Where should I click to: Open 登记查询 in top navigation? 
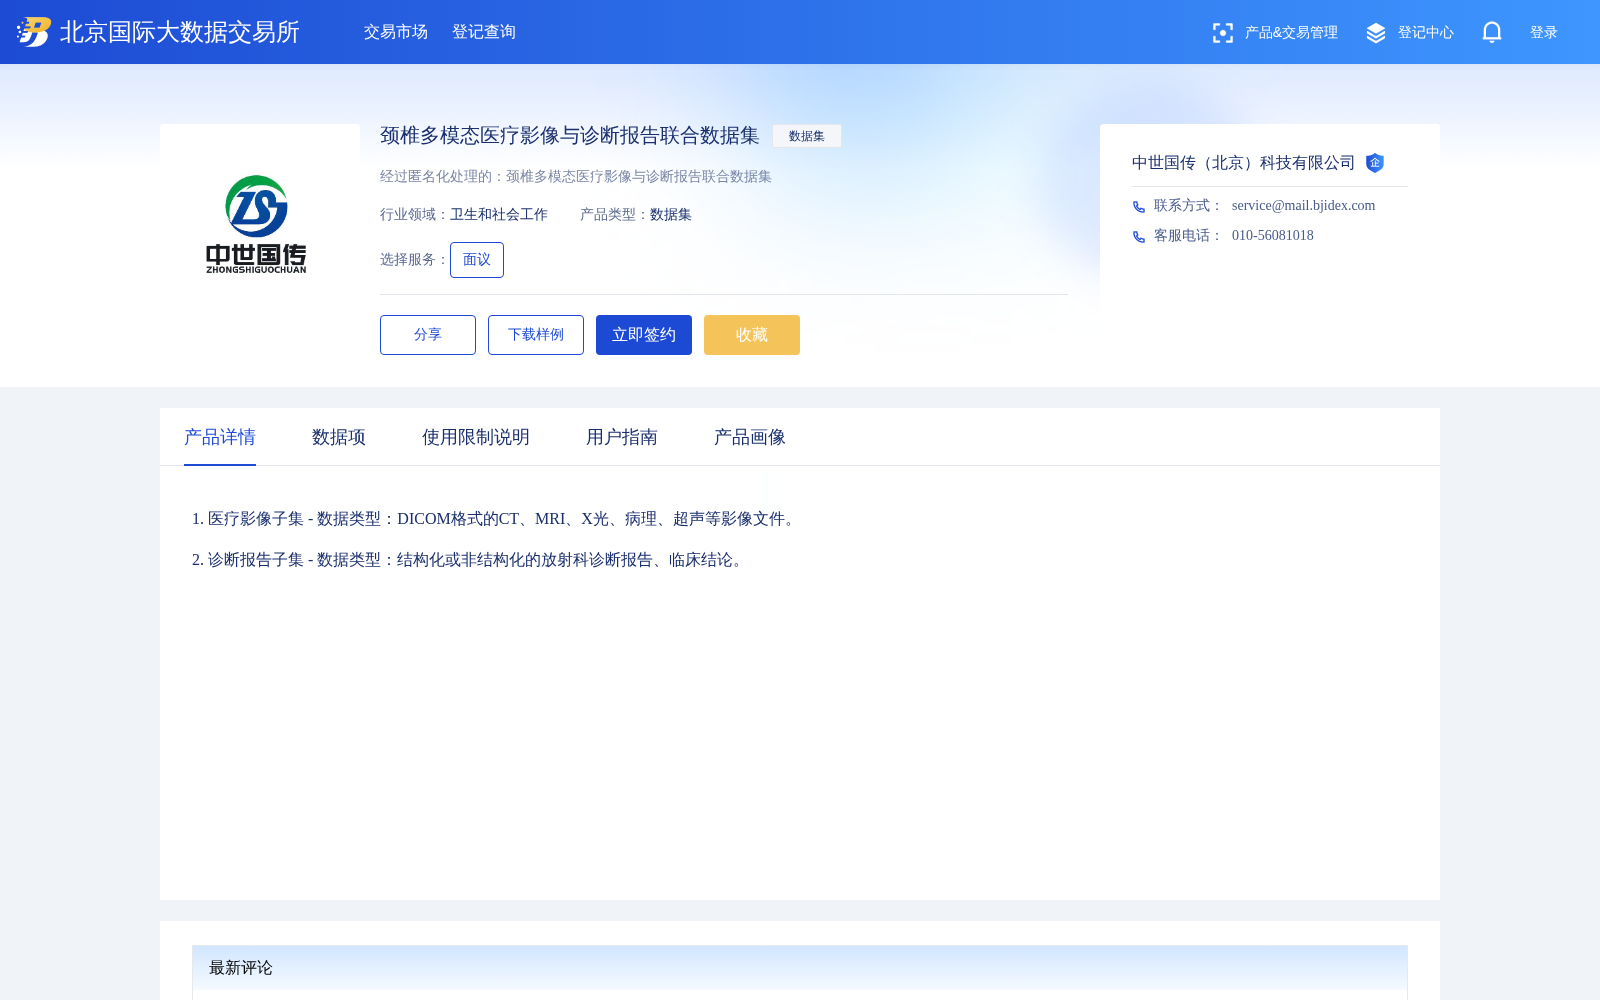[x=484, y=32]
